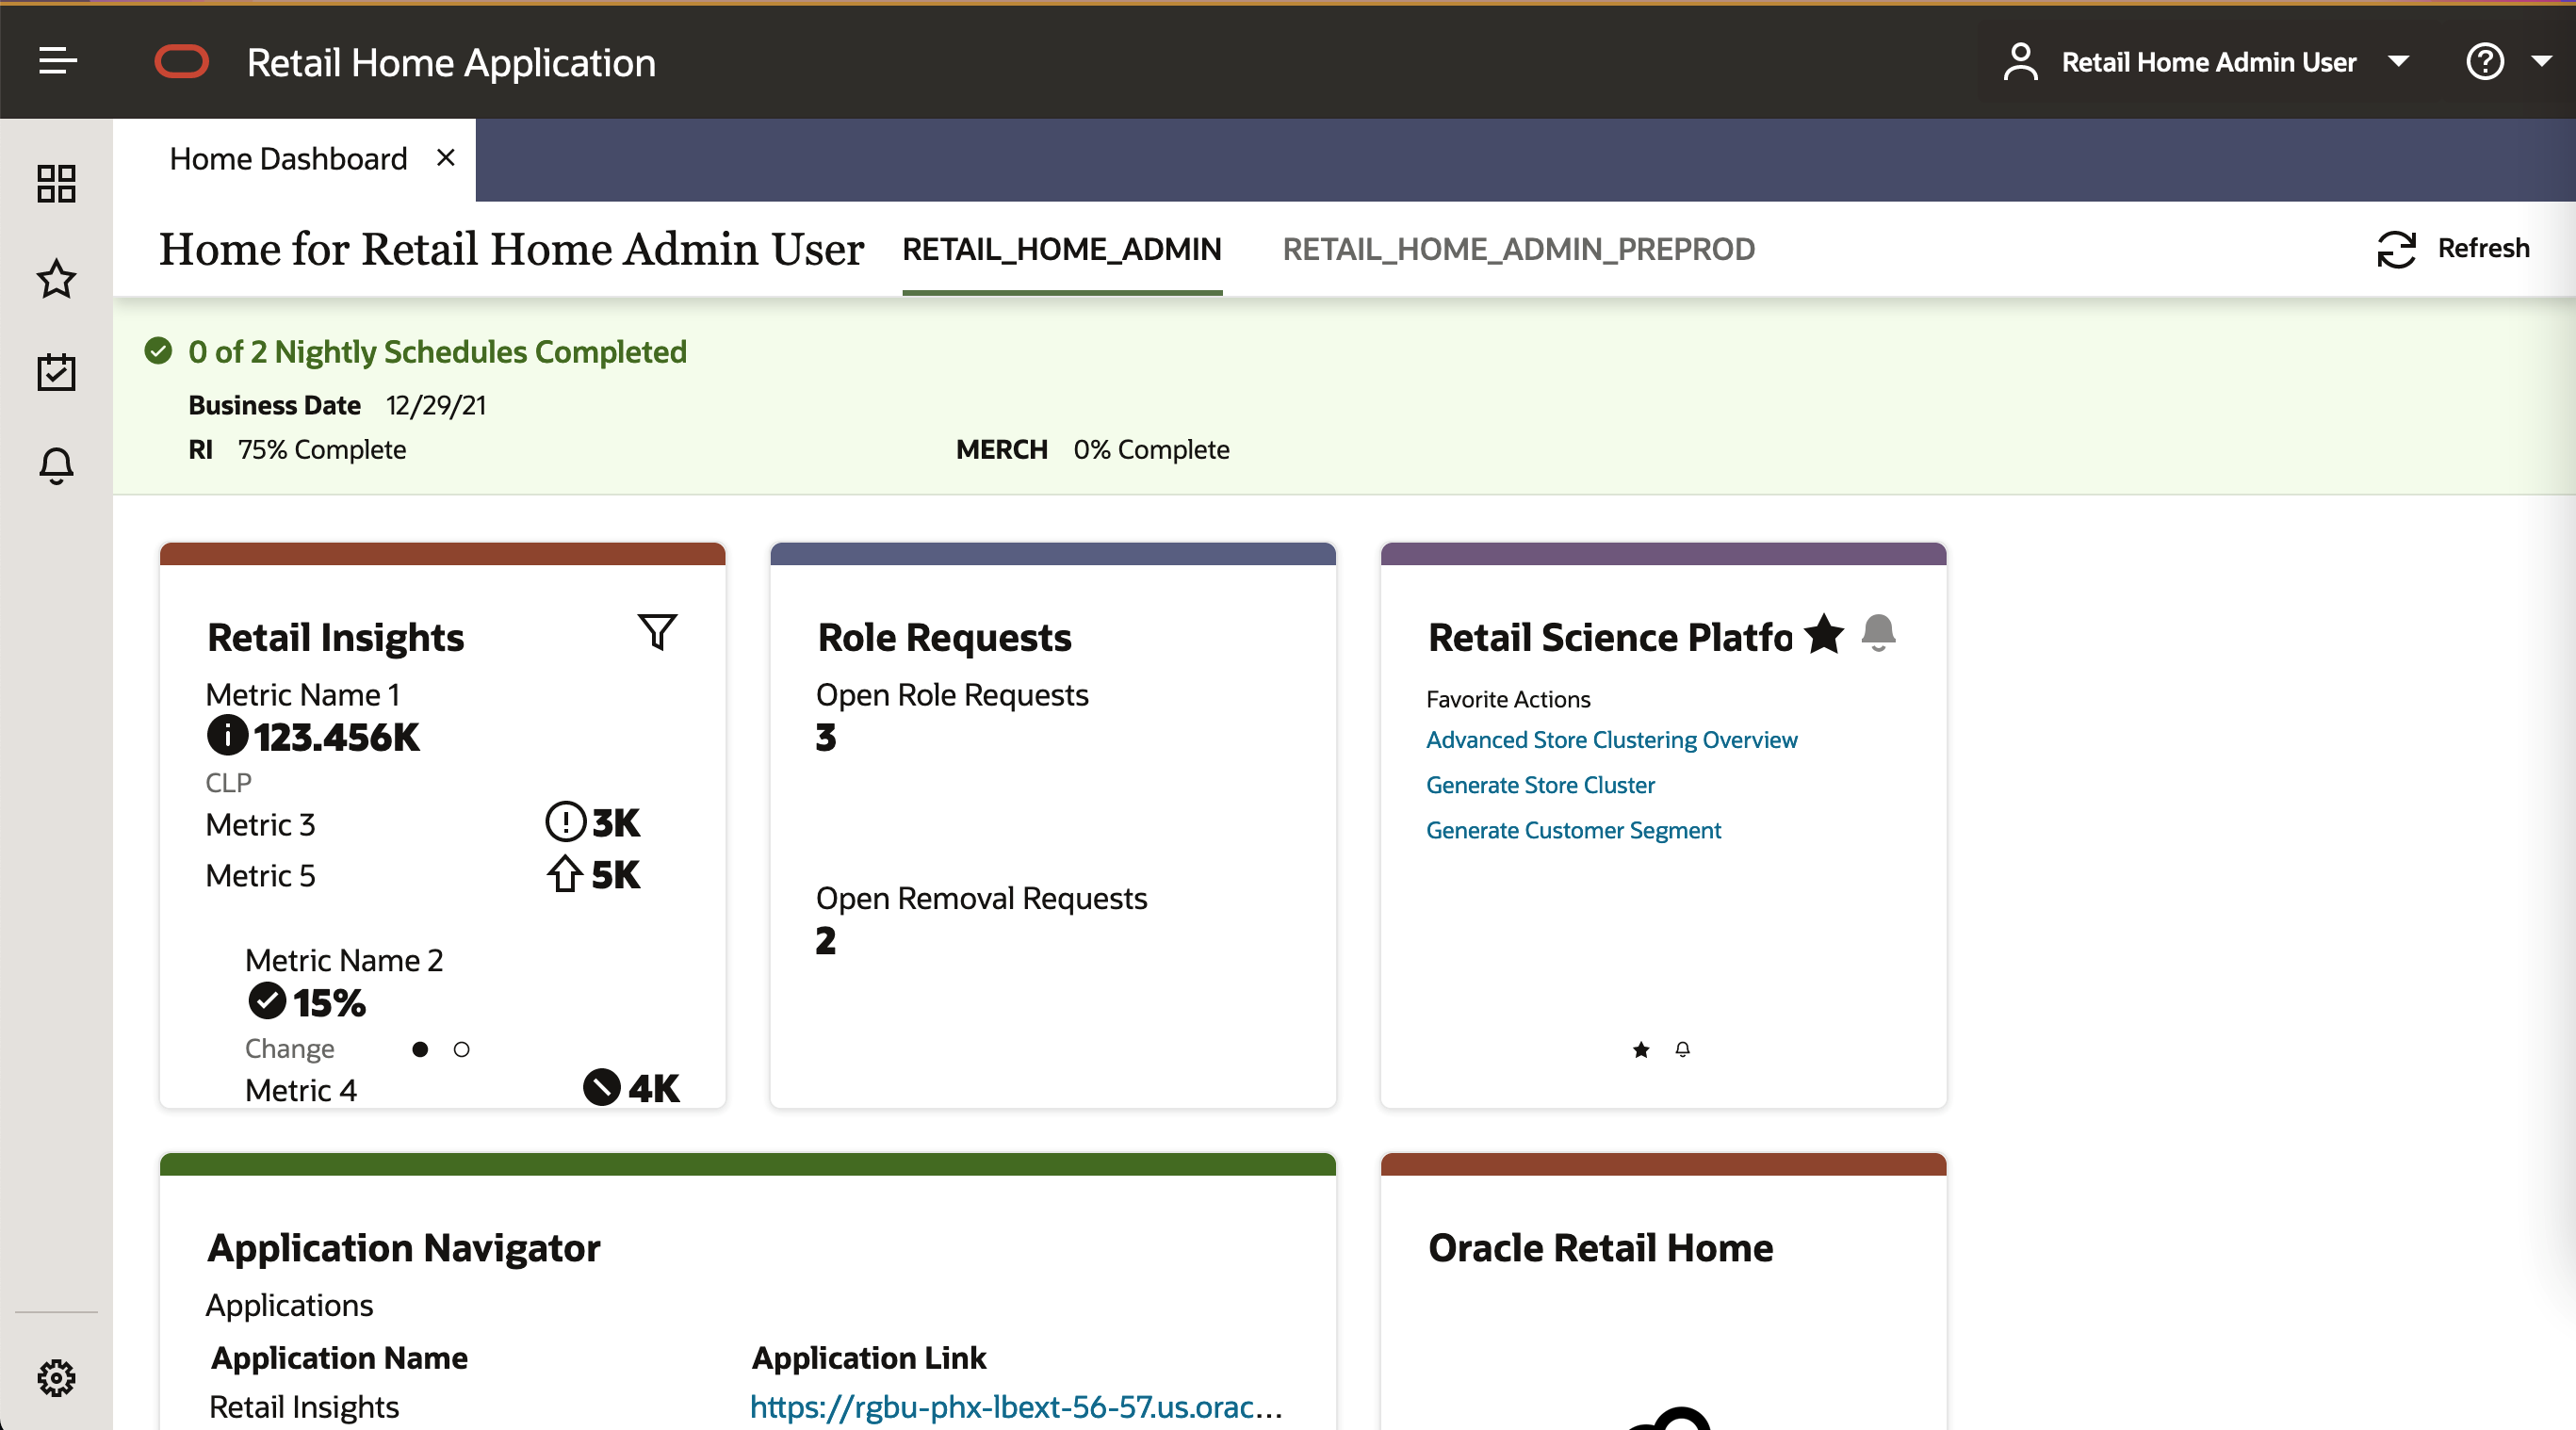Expand the help menu dropdown arrow
This screenshot has height=1430, width=2576.
click(2542, 62)
